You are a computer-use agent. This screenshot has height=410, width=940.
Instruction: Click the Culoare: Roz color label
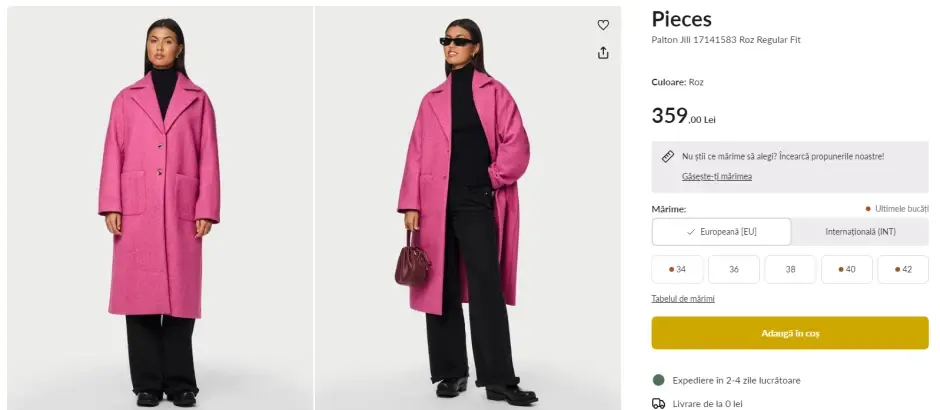coord(678,82)
